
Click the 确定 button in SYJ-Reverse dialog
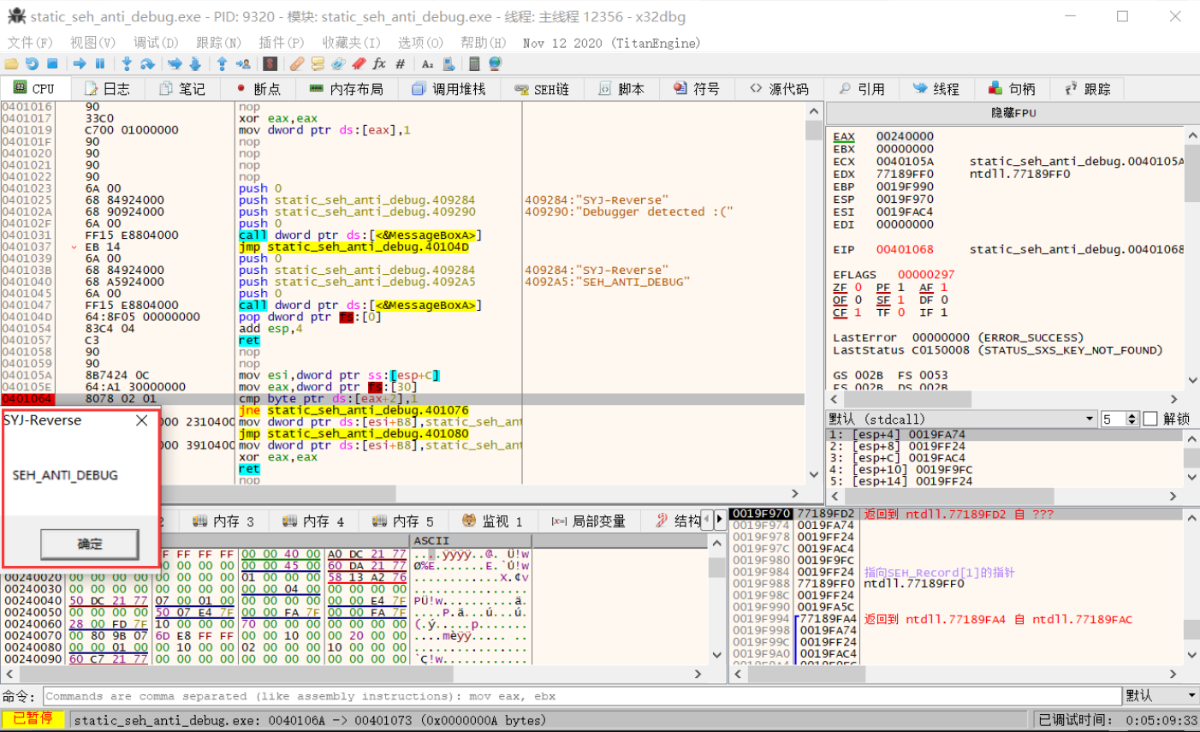pyautogui.click(x=89, y=544)
